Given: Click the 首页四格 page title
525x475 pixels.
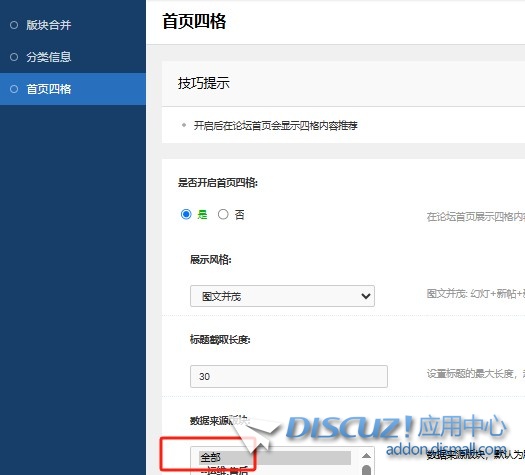Looking at the screenshot, I should (194, 21).
